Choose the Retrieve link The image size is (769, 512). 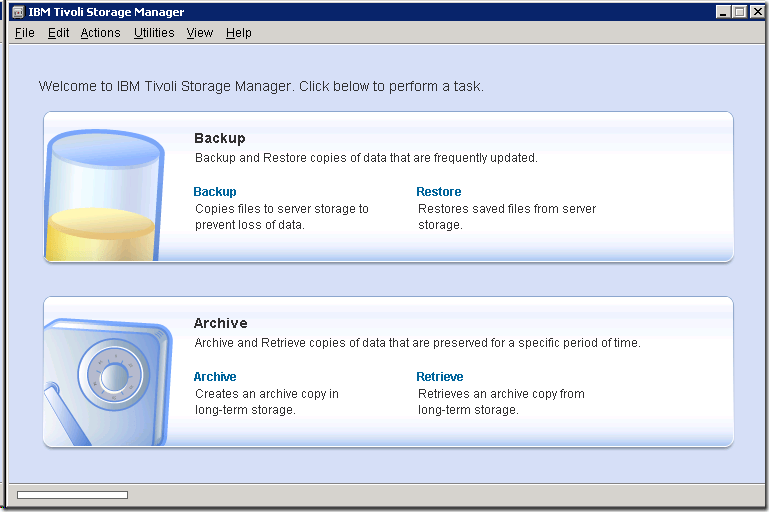click(440, 377)
